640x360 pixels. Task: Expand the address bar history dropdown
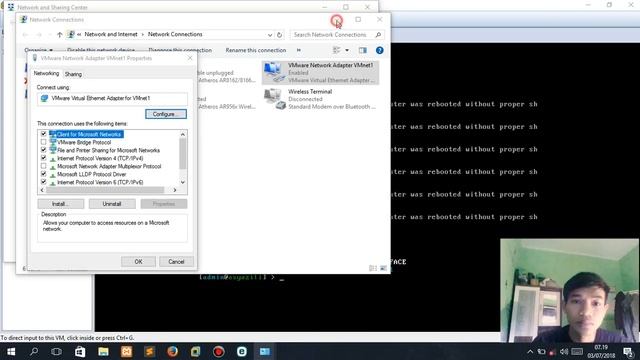270,35
